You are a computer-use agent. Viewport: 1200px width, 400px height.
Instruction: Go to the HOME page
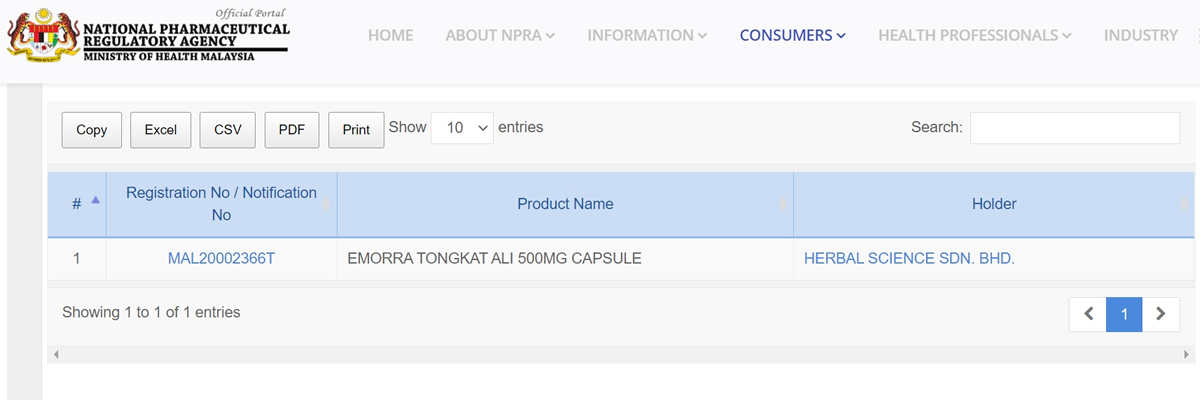point(390,35)
